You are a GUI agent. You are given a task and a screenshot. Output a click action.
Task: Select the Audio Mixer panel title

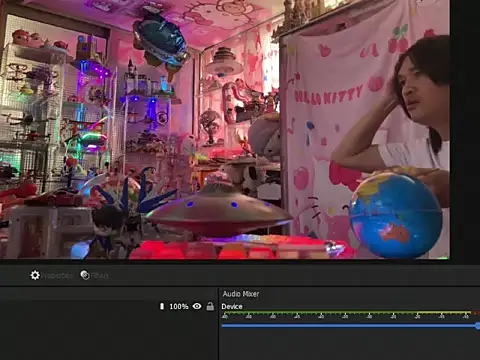[241, 294]
